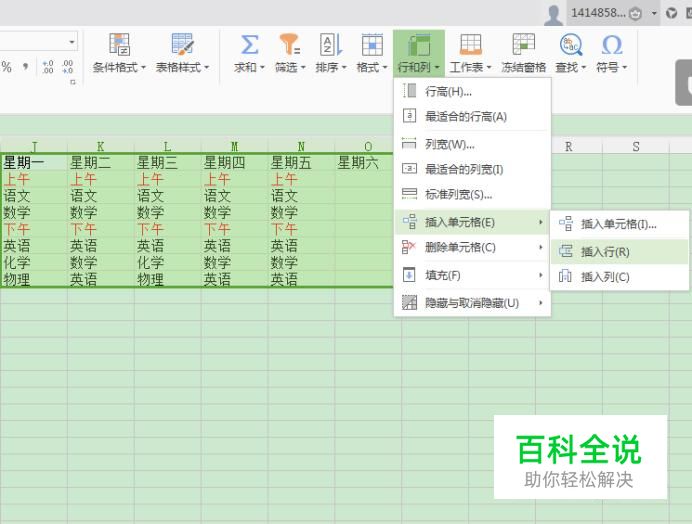The width and height of the screenshot is (692, 524).
Task: Open number format dialog launcher icon
Action: coord(73,82)
